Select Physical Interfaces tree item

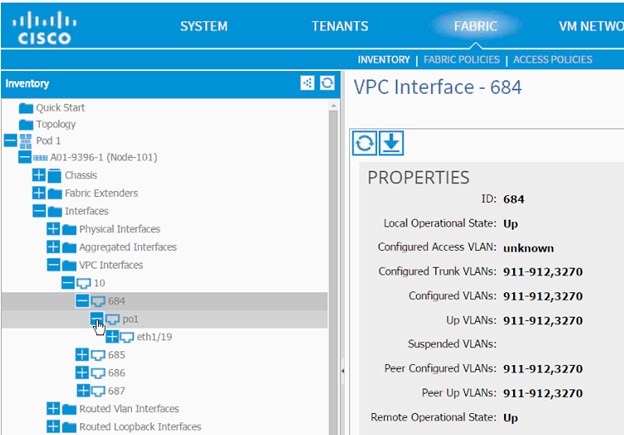coord(119,229)
